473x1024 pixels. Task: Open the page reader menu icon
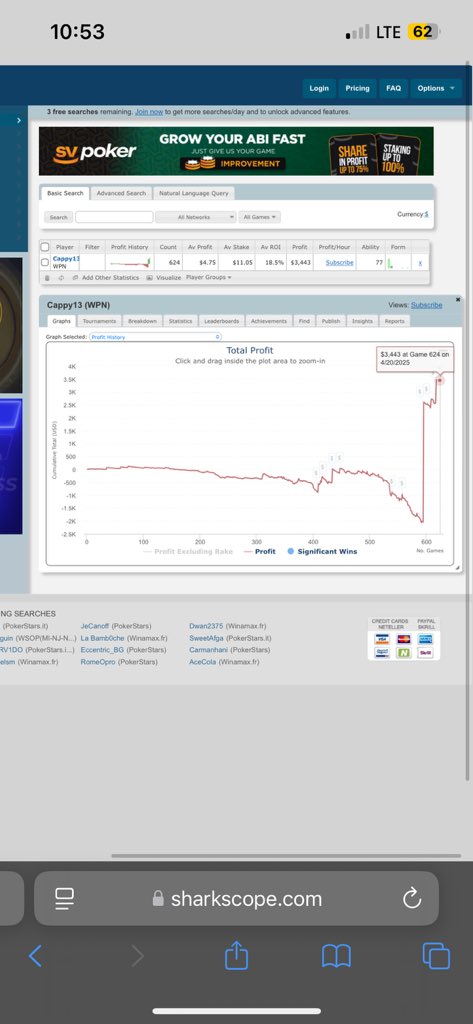coord(64,899)
